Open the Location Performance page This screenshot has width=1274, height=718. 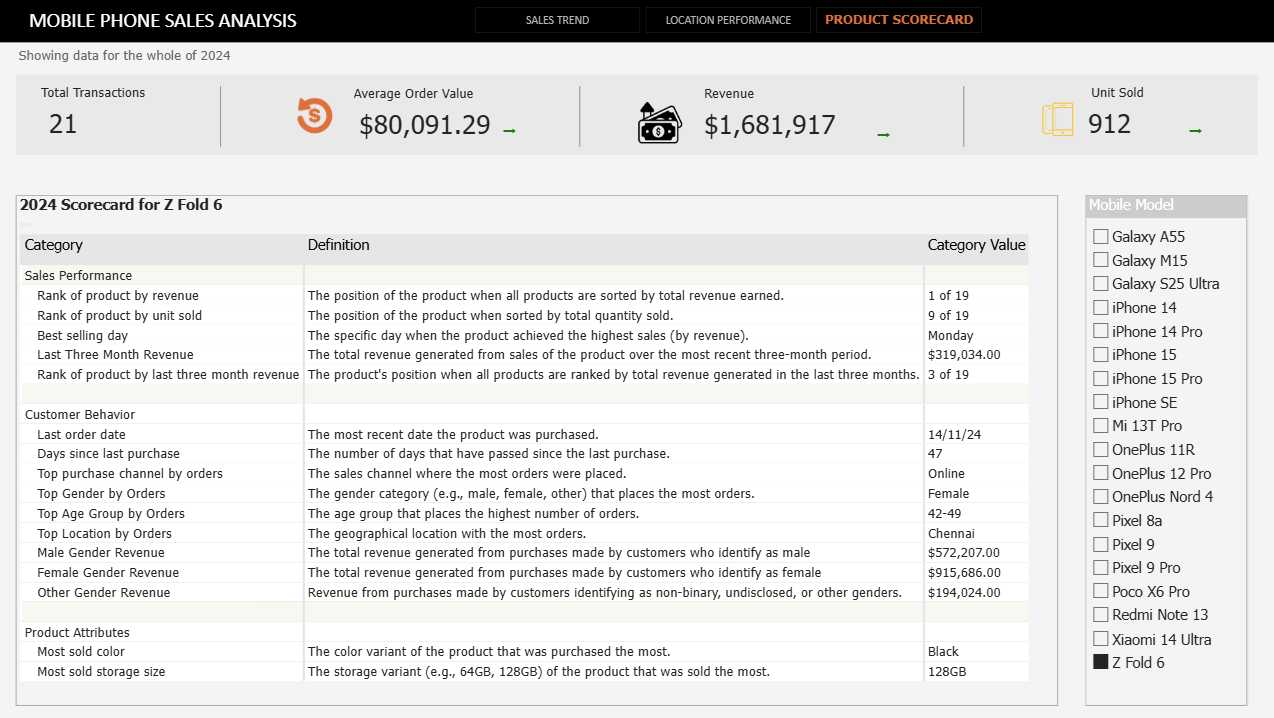coord(728,20)
